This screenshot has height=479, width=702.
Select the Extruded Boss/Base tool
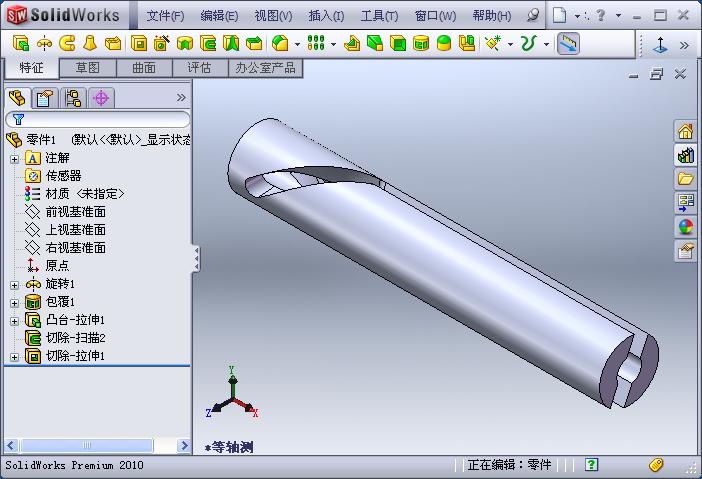[21, 43]
